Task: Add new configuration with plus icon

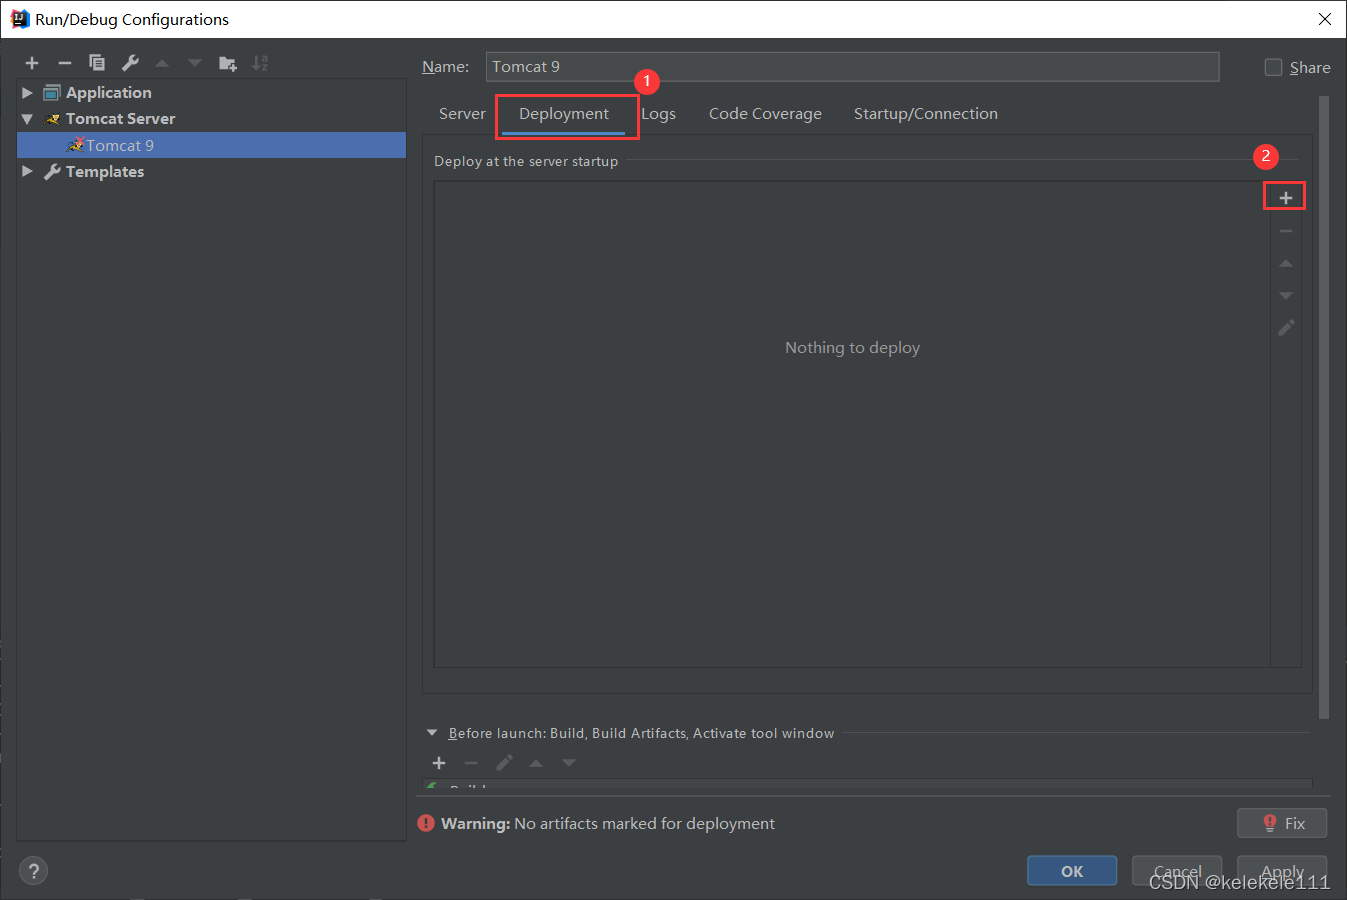Action: [32, 63]
